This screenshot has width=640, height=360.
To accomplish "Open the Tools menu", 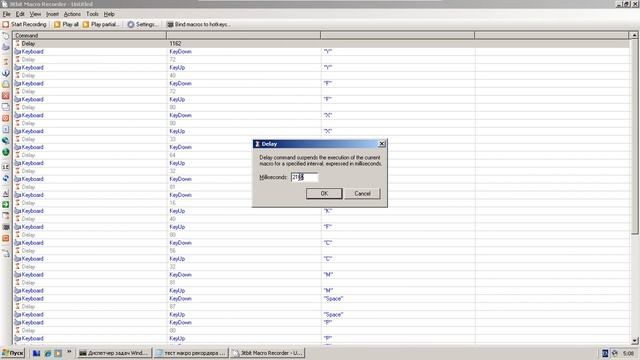I will click(92, 14).
